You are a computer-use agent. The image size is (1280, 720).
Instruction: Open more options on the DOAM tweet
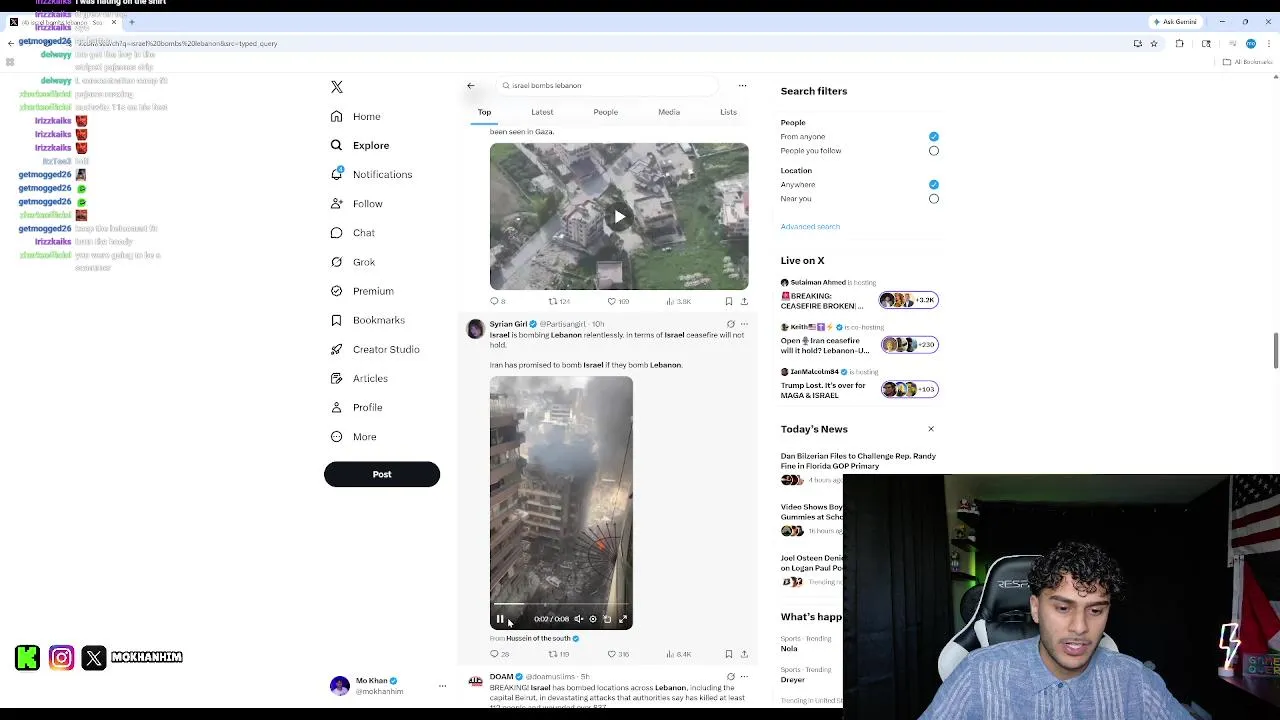click(x=744, y=677)
